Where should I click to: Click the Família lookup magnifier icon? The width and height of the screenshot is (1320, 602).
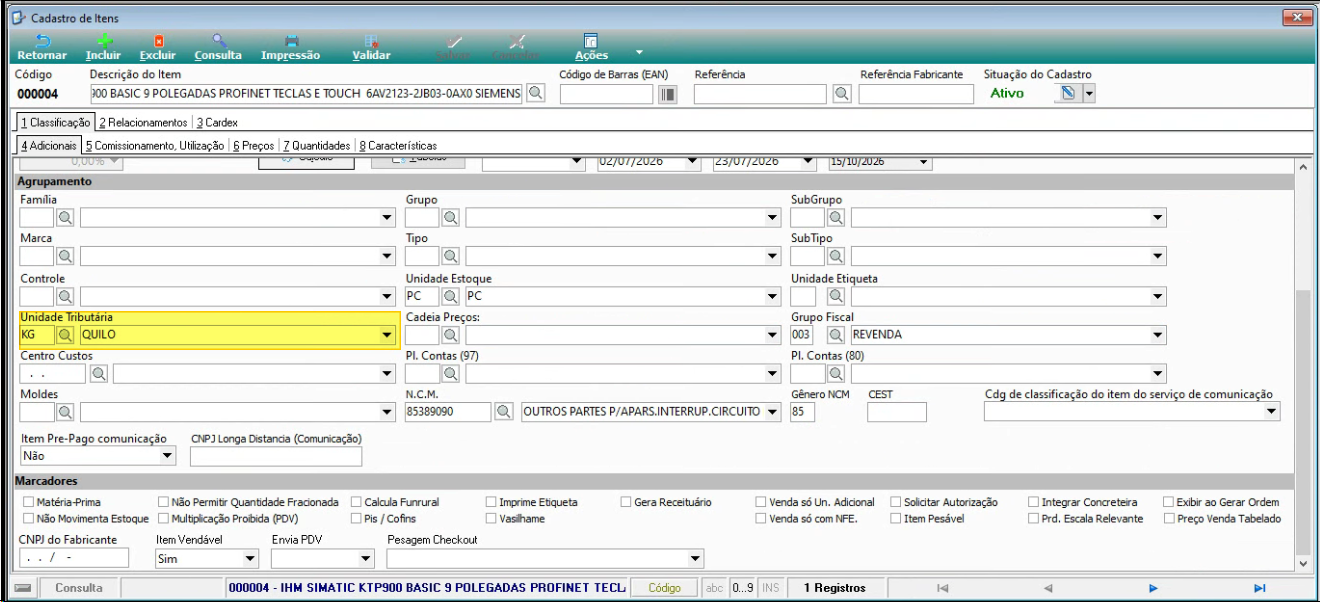tap(65, 217)
